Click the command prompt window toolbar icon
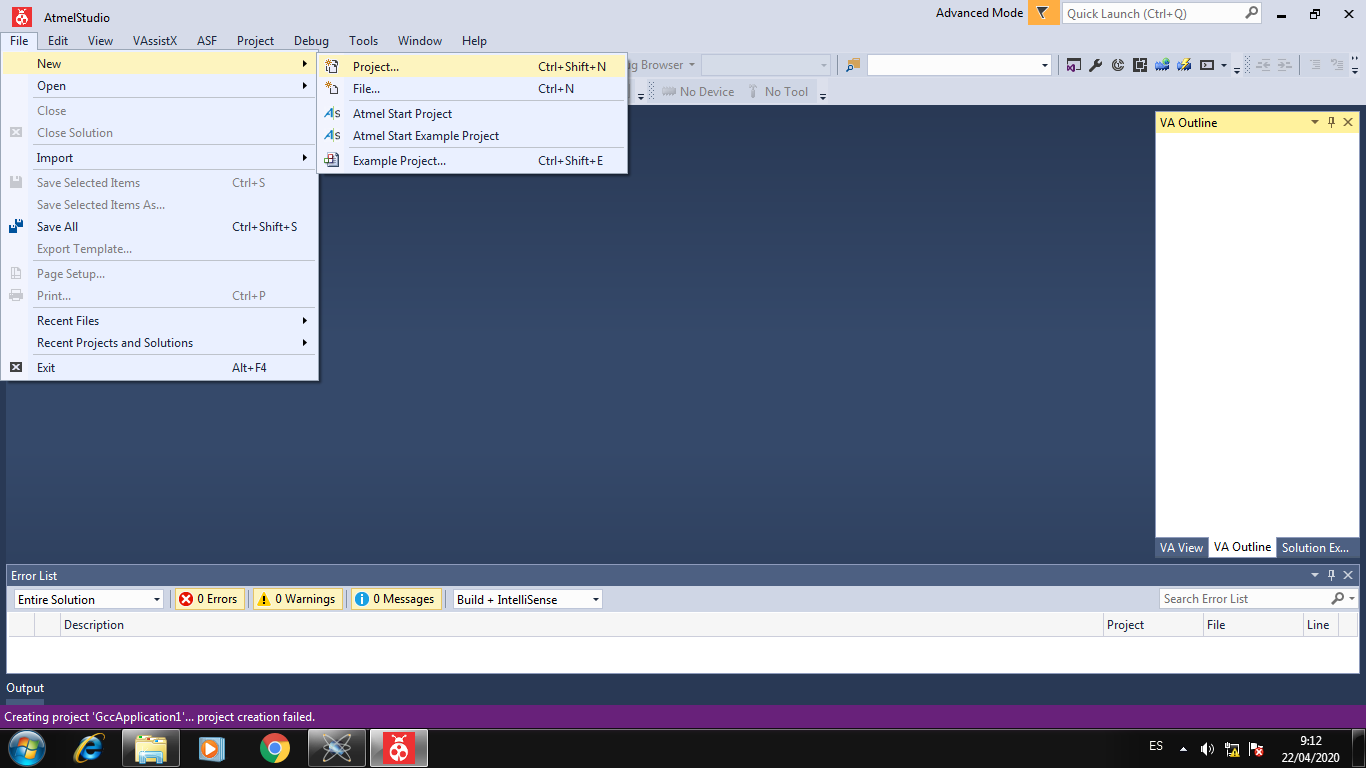This screenshot has width=1366, height=768. coord(1207,65)
